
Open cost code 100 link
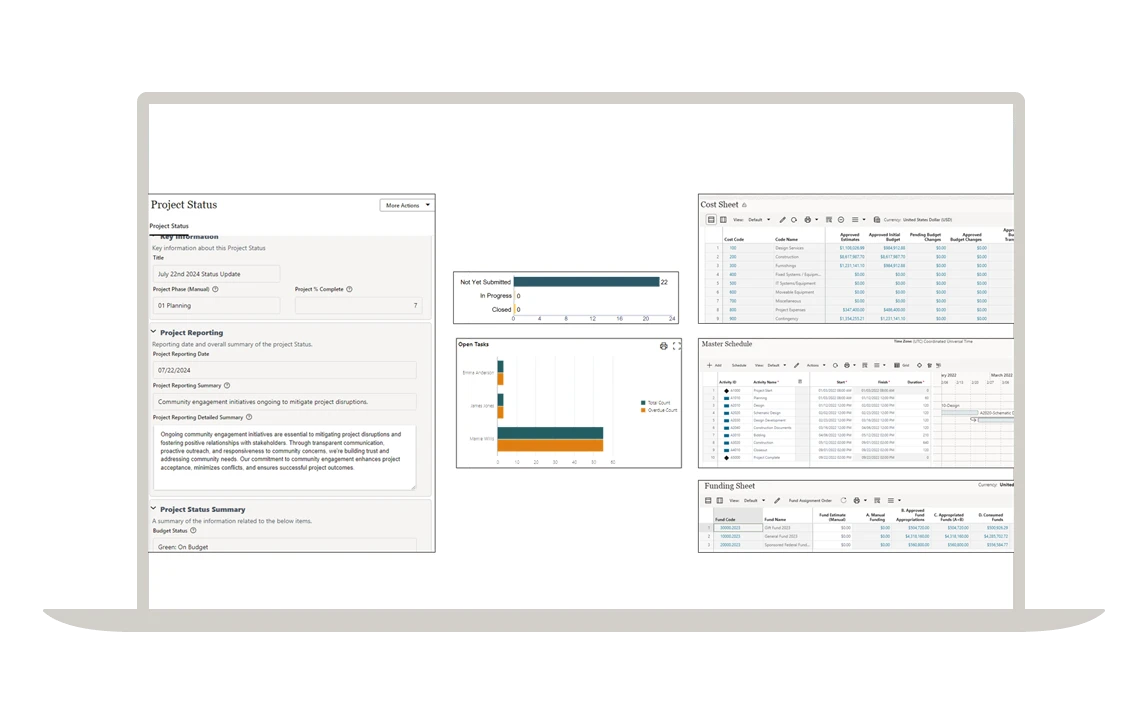click(733, 247)
